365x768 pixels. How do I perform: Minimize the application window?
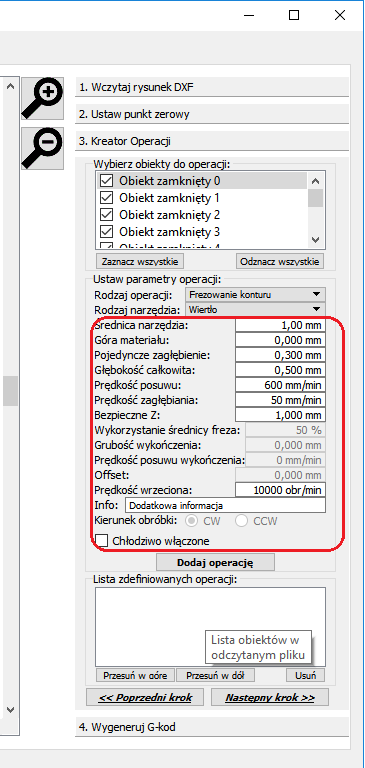[x=248, y=15]
